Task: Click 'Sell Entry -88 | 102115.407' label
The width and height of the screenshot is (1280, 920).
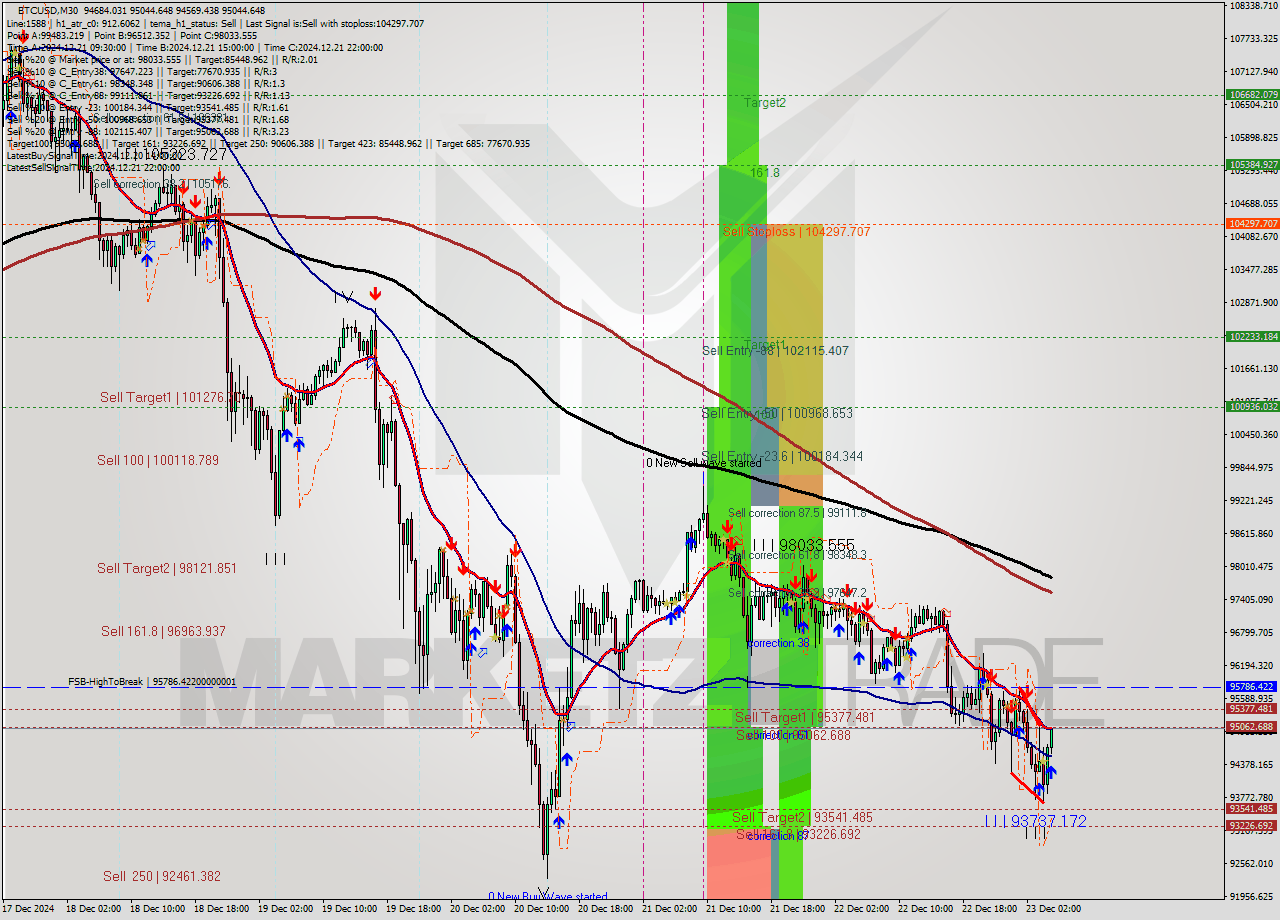Action: 775,351
